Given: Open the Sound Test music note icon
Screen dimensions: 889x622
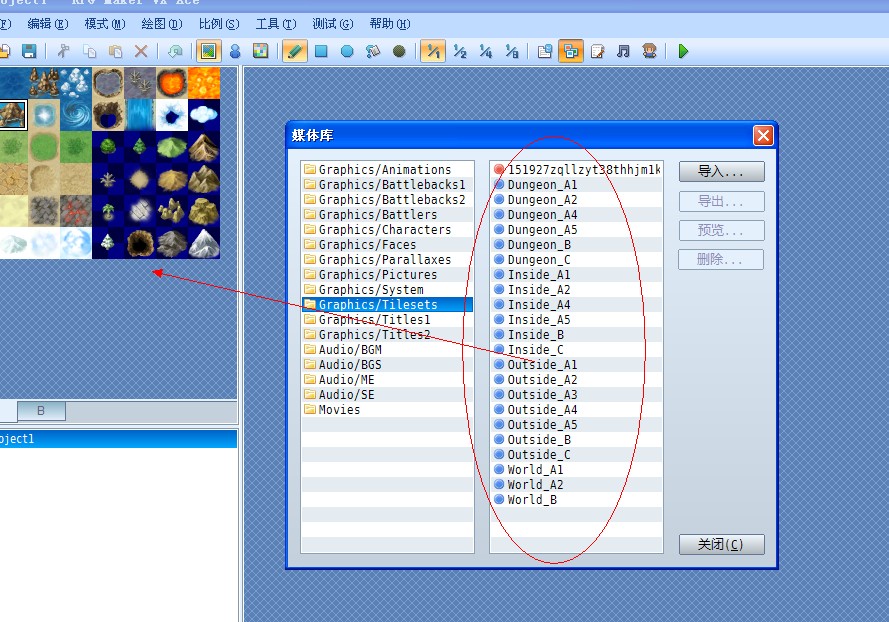Looking at the screenshot, I should point(623,52).
